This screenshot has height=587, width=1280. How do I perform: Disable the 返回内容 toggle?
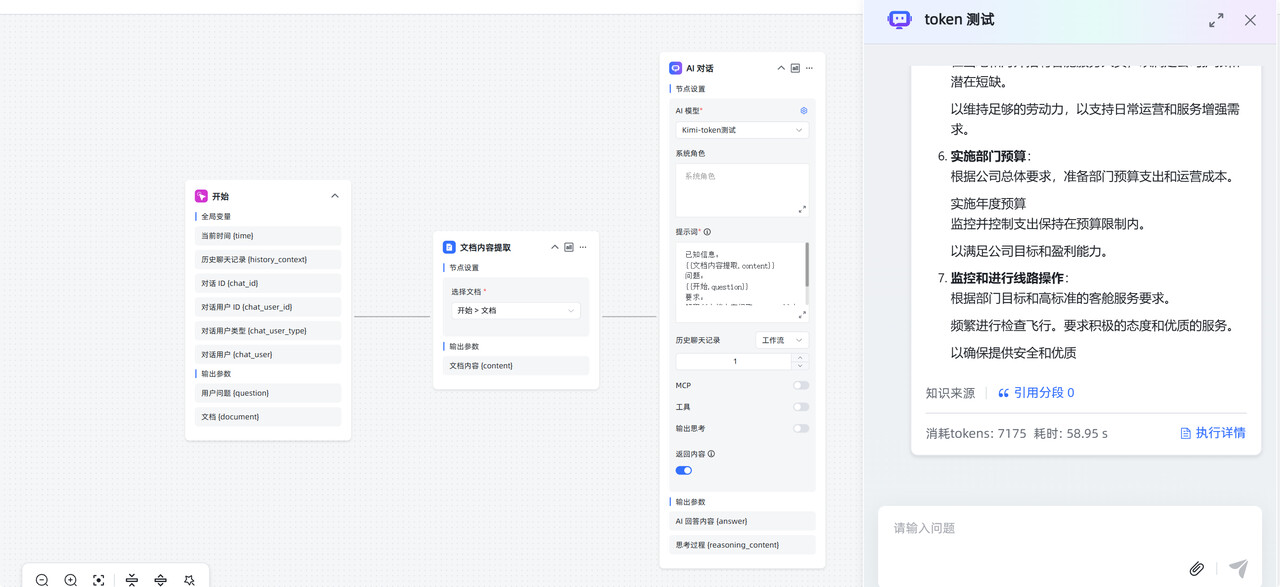(684, 470)
